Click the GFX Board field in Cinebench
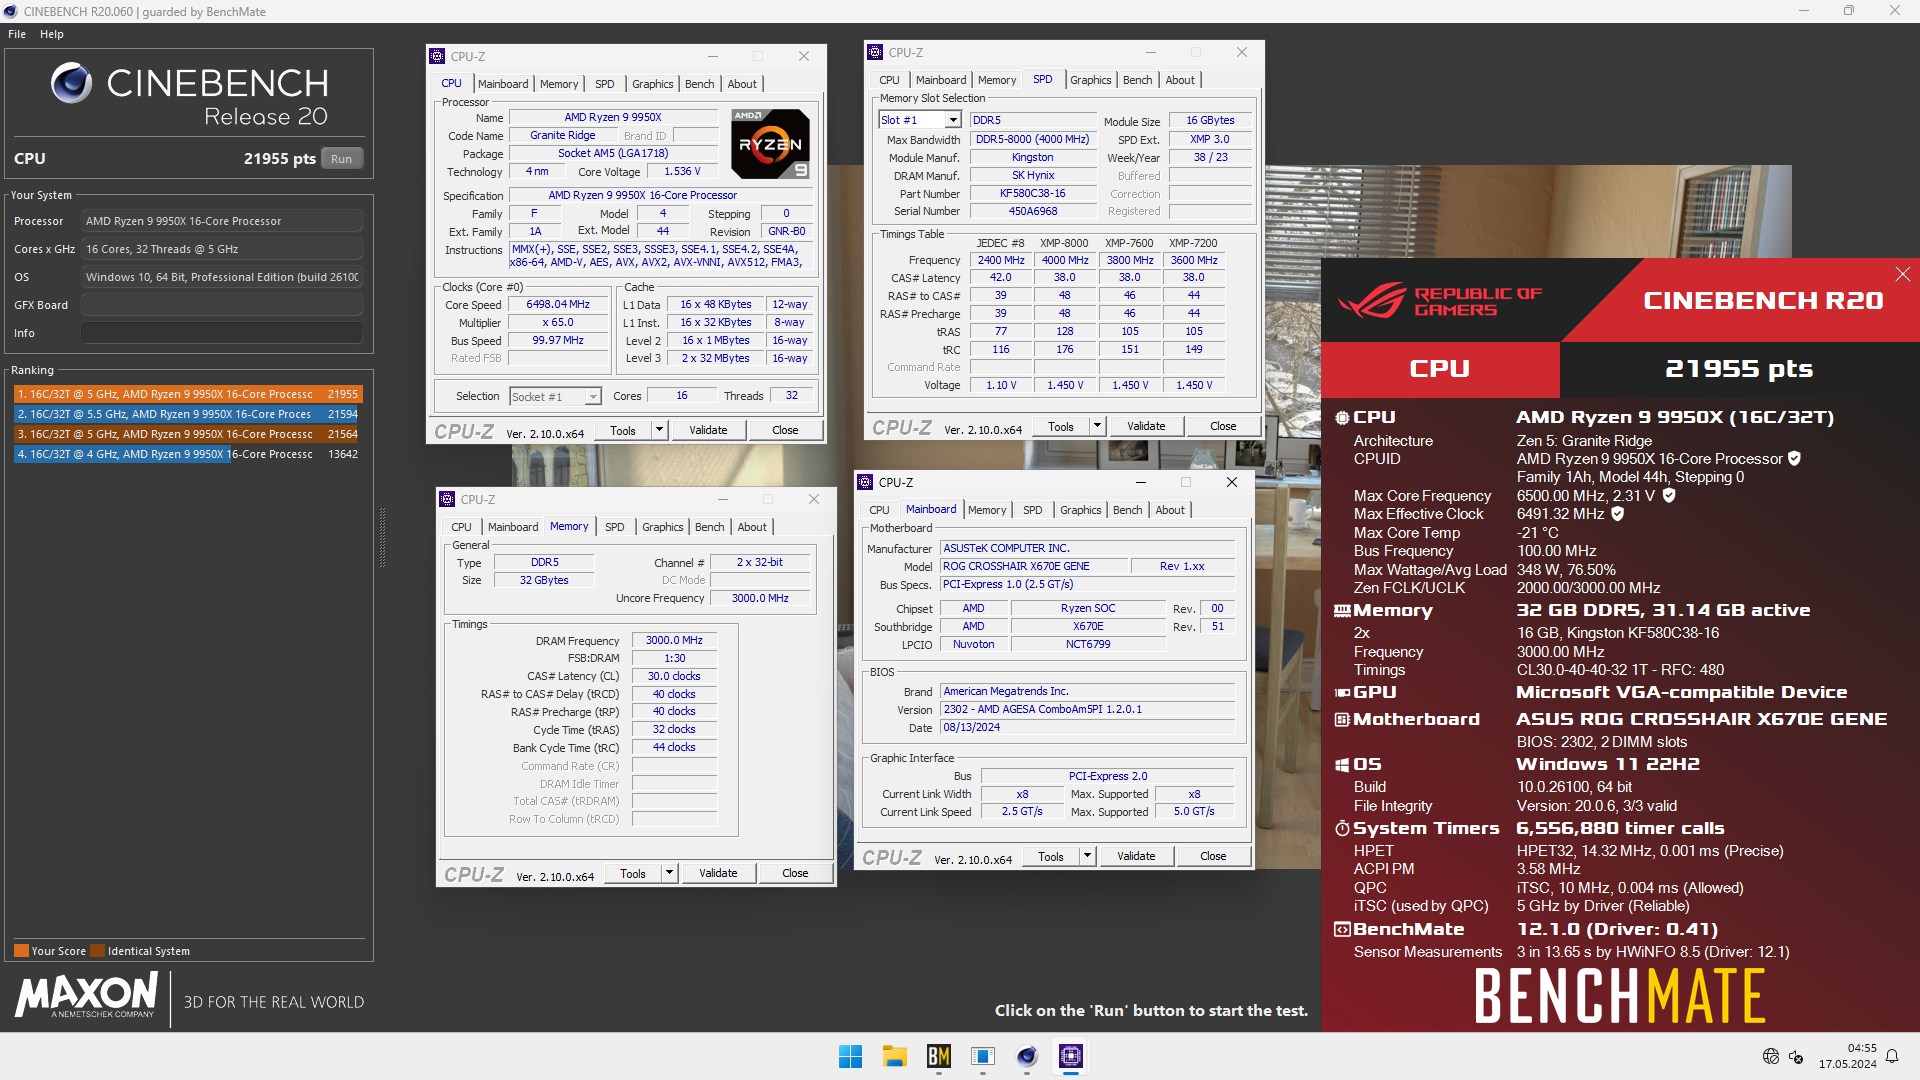Image resolution: width=1920 pixels, height=1080 pixels. pos(222,305)
